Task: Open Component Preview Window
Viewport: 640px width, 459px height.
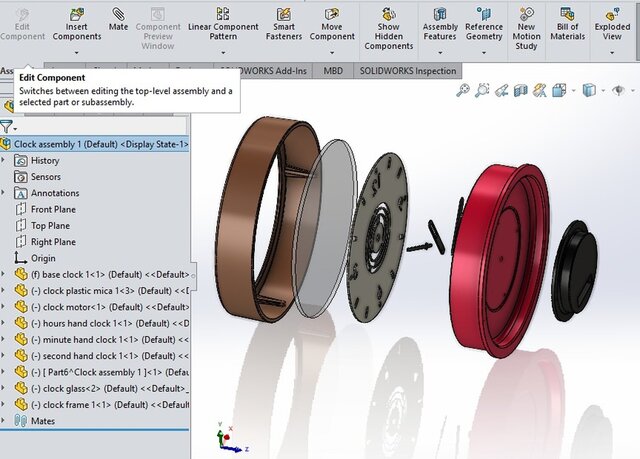Action: [158, 29]
